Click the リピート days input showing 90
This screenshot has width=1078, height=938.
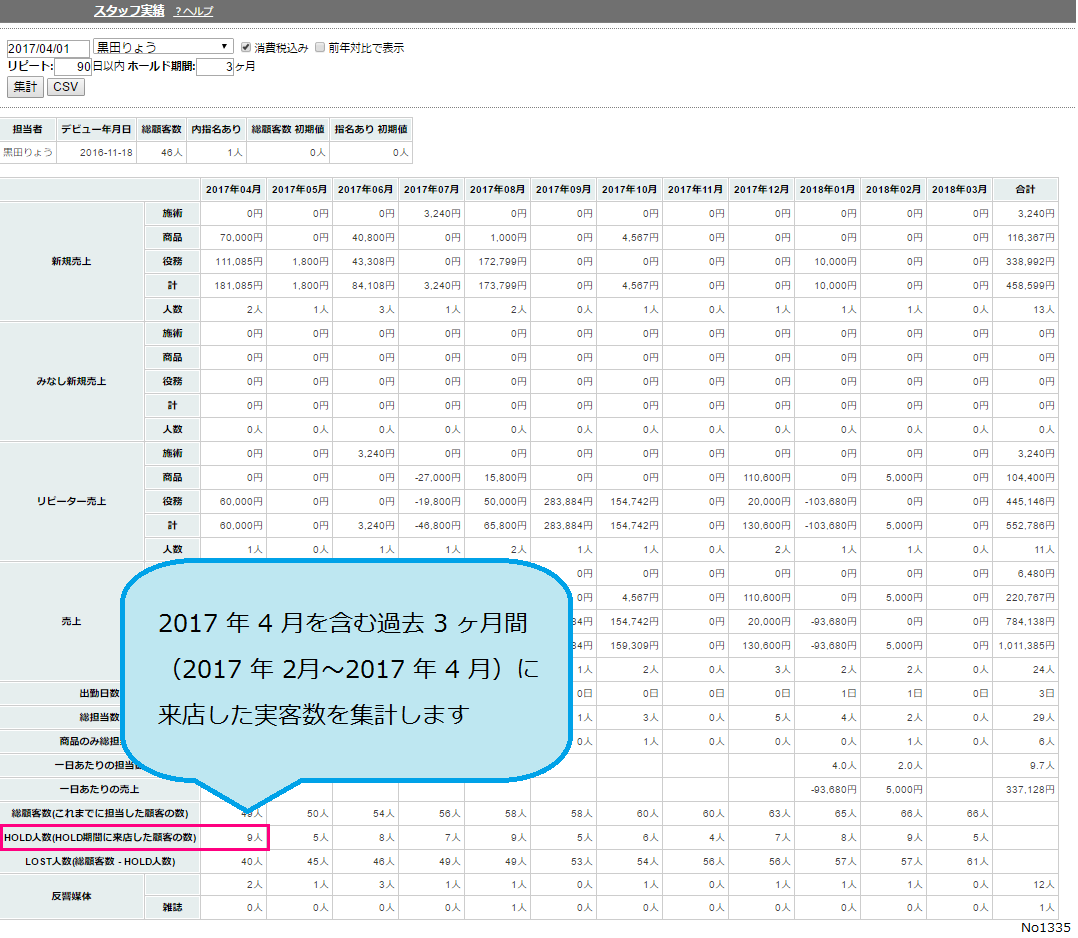click(73, 67)
